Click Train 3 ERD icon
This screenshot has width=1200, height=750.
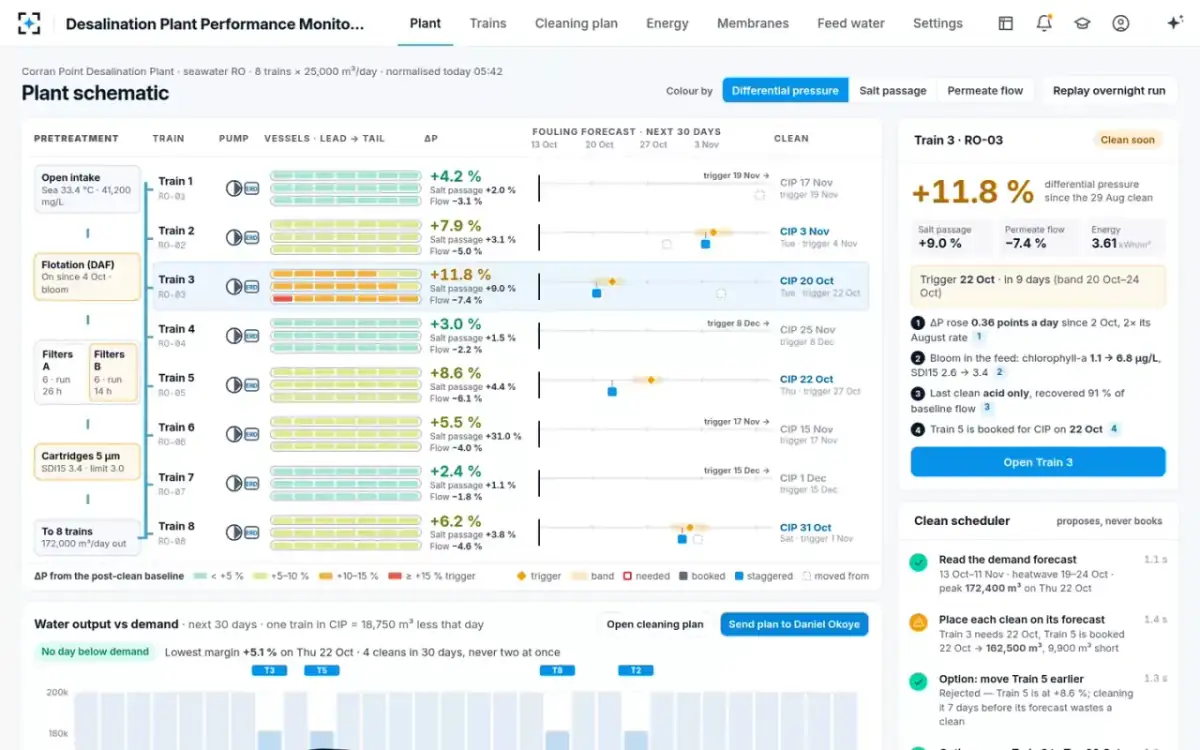click(x=251, y=286)
